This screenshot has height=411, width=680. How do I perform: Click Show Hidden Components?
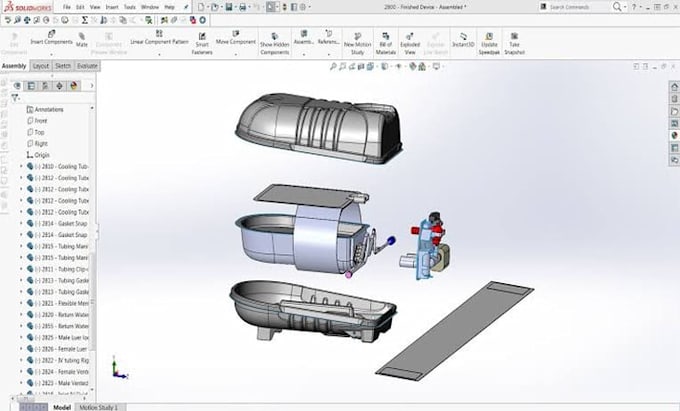pos(275,44)
